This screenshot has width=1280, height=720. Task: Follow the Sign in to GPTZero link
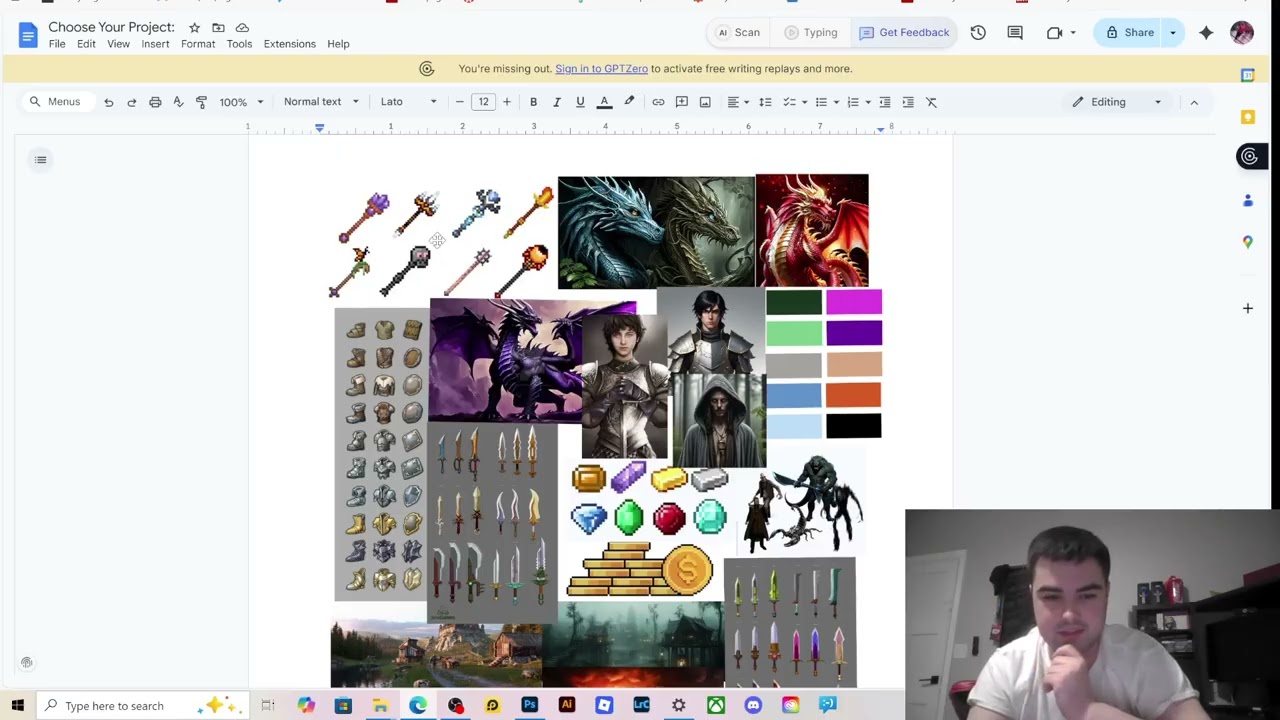point(601,69)
